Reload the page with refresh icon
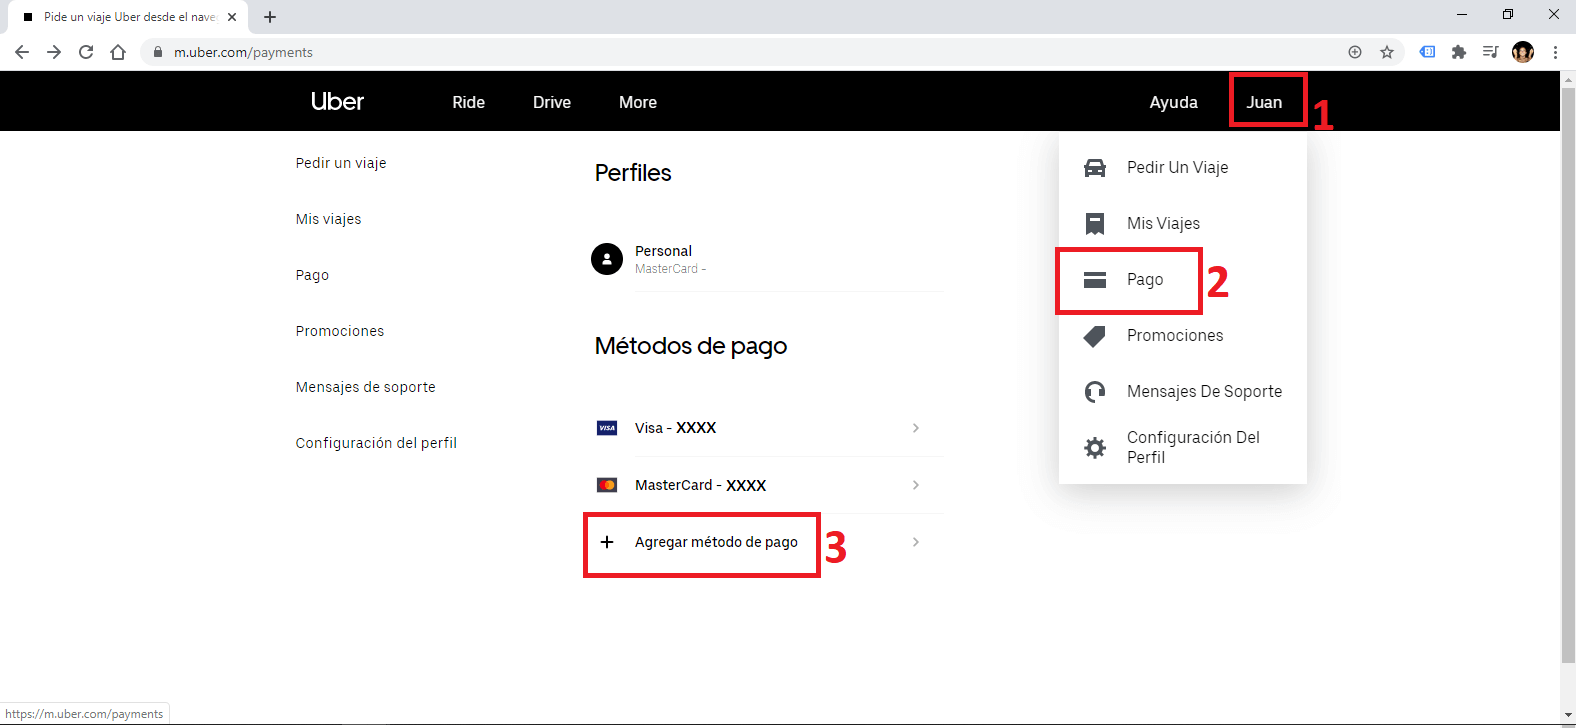1576x728 pixels. pyautogui.click(x=86, y=52)
